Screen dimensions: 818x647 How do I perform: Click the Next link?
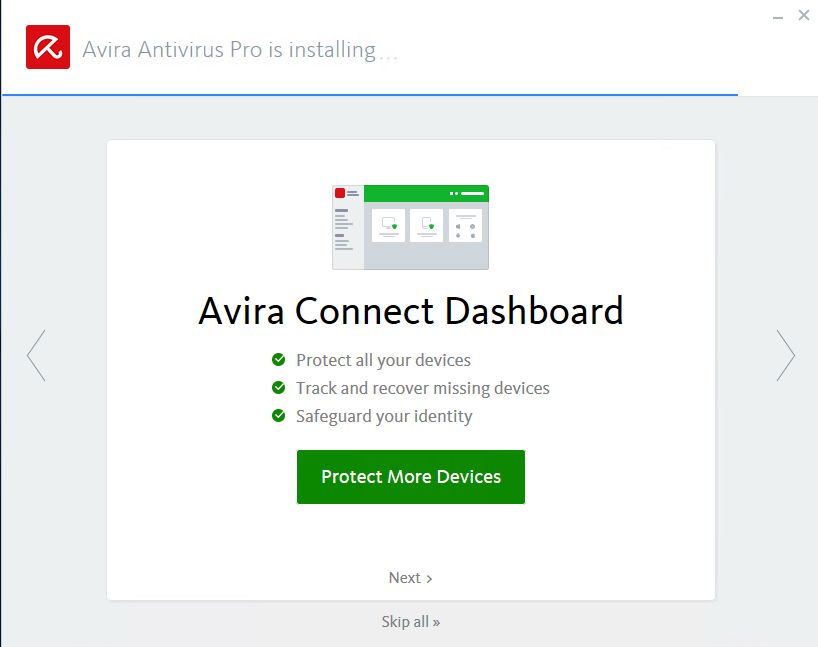pos(410,578)
